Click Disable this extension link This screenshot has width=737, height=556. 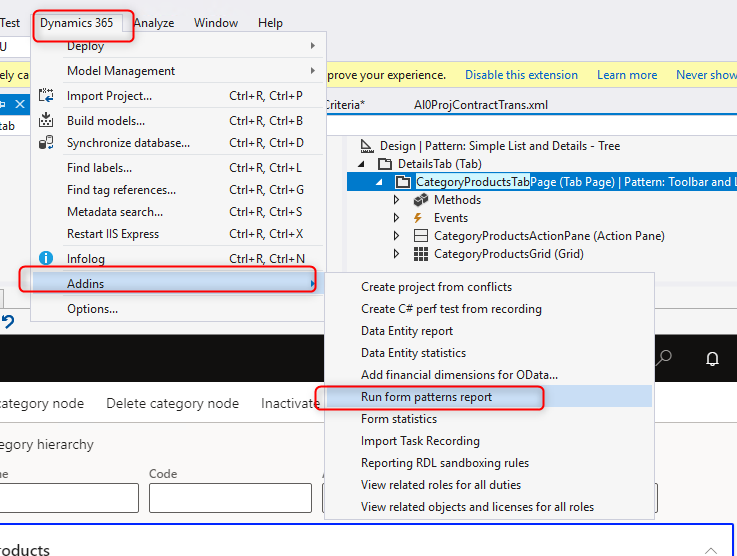coord(521,75)
